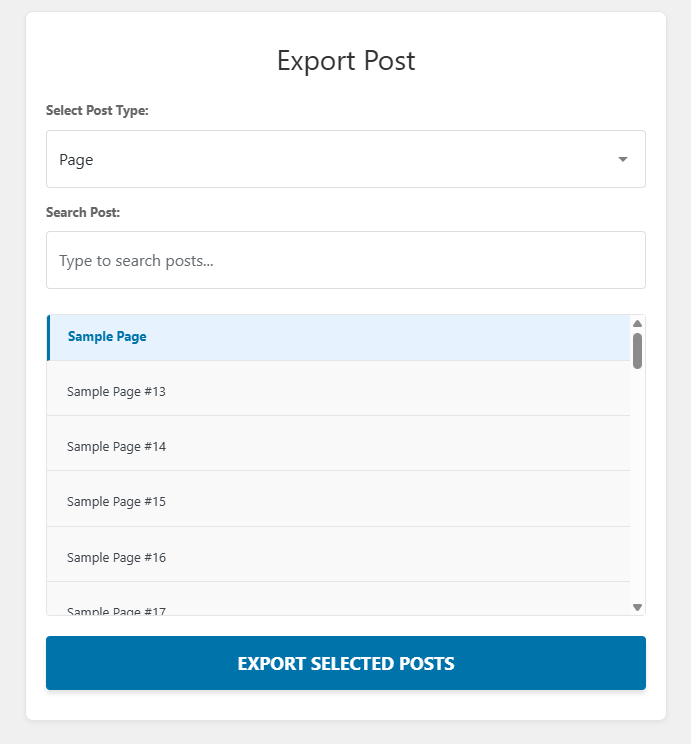The height and width of the screenshot is (744, 691).
Task: Select 'Sample Page #16' for export
Action: pos(116,557)
